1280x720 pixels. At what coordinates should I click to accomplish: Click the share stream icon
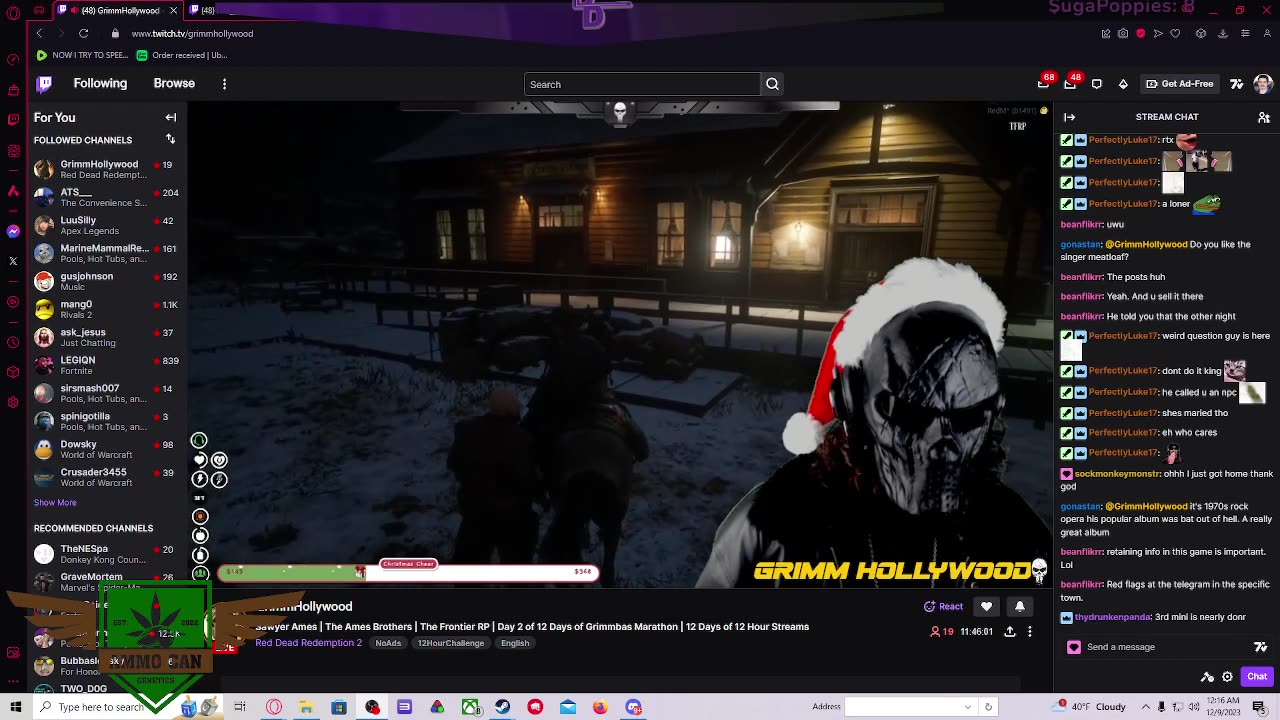(x=1010, y=631)
